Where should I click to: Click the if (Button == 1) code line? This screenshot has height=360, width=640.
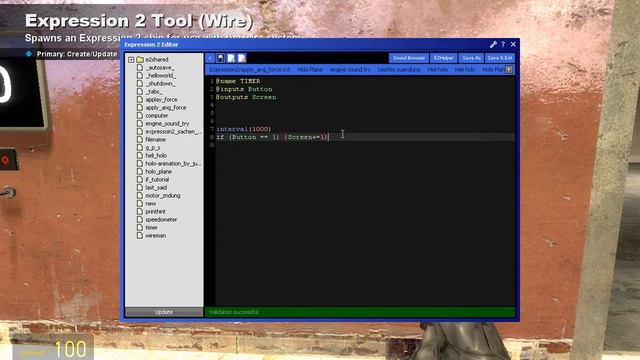coord(272,137)
